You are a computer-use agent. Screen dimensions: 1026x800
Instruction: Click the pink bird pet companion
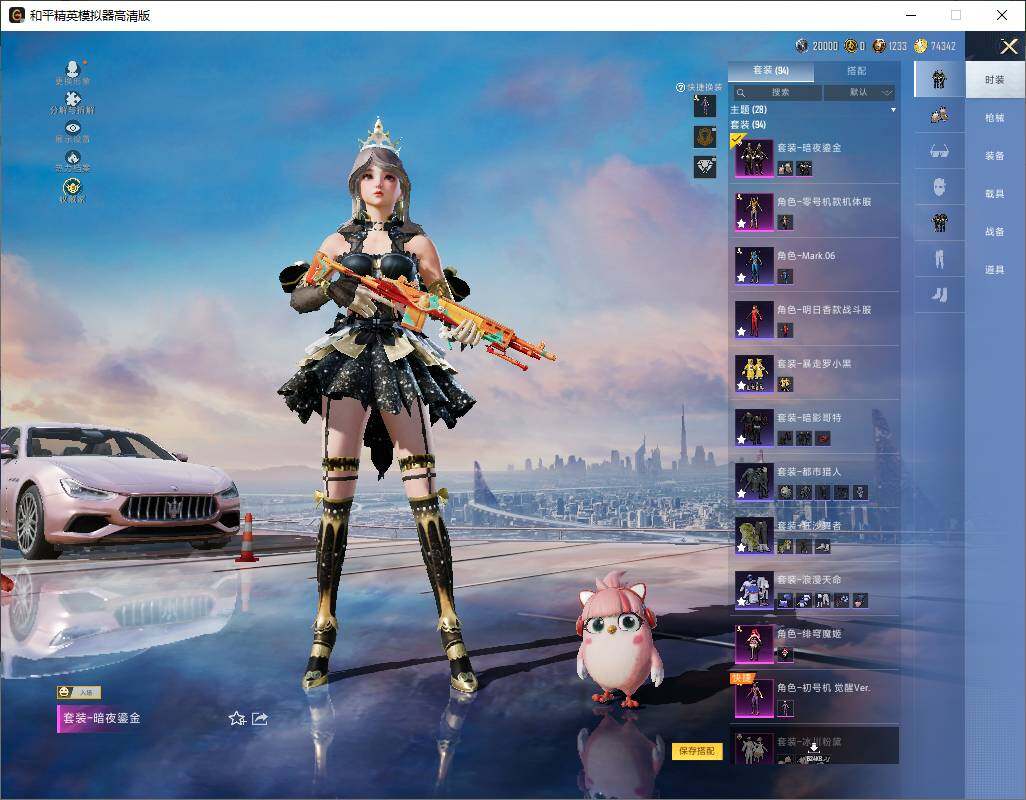pos(619,639)
